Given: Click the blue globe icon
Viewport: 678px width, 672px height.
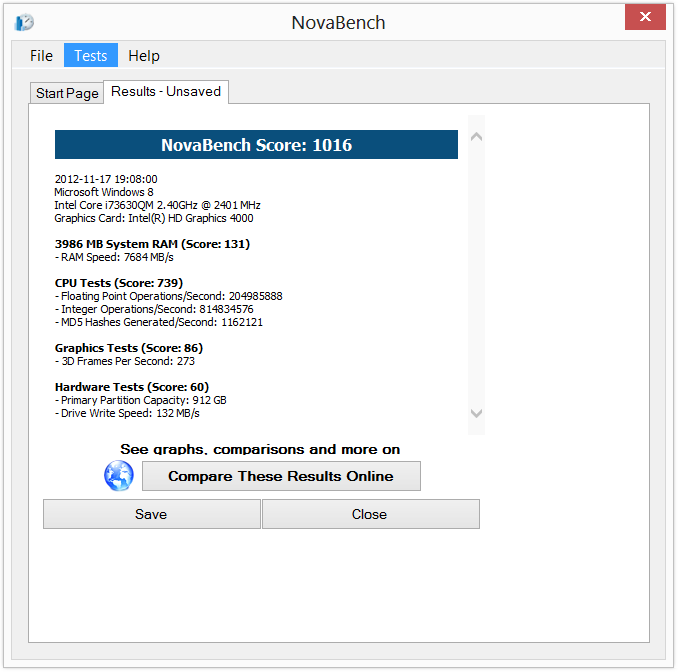Looking at the screenshot, I should click(x=119, y=476).
